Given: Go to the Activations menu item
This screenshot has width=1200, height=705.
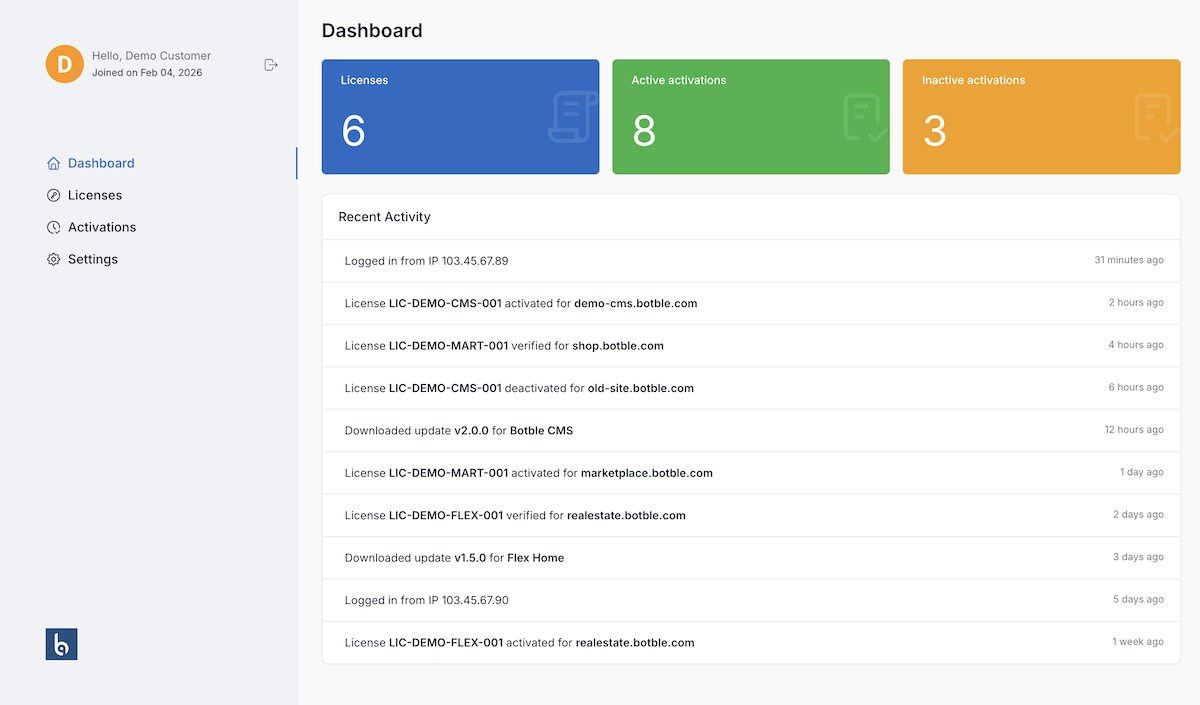Looking at the screenshot, I should (102, 227).
